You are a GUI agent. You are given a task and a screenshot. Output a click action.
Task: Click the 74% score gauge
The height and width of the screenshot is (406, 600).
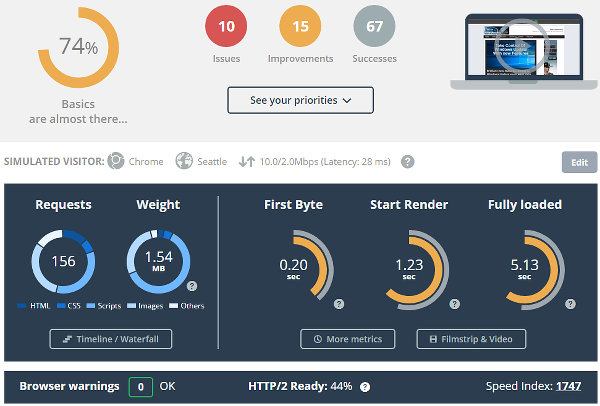(x=78, y=47)
